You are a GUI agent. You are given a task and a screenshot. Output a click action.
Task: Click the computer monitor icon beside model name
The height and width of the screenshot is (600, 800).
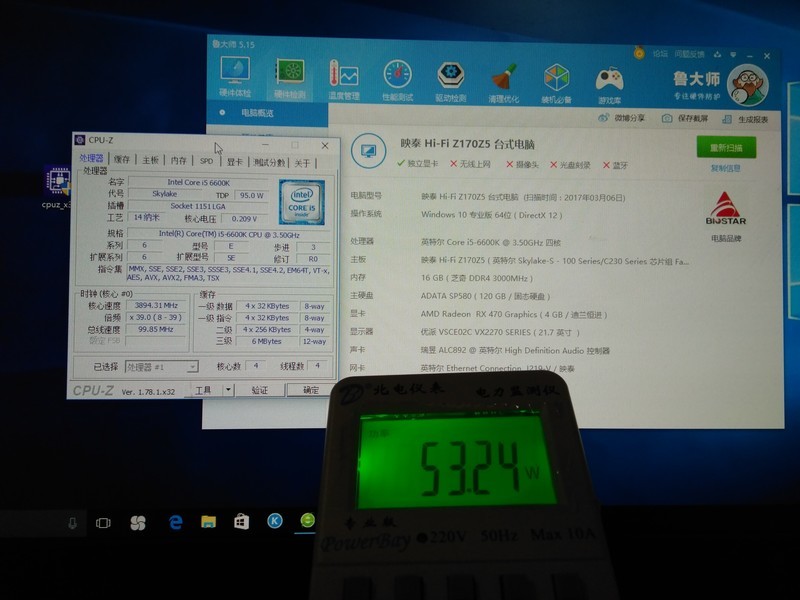[x=368, y=151]
